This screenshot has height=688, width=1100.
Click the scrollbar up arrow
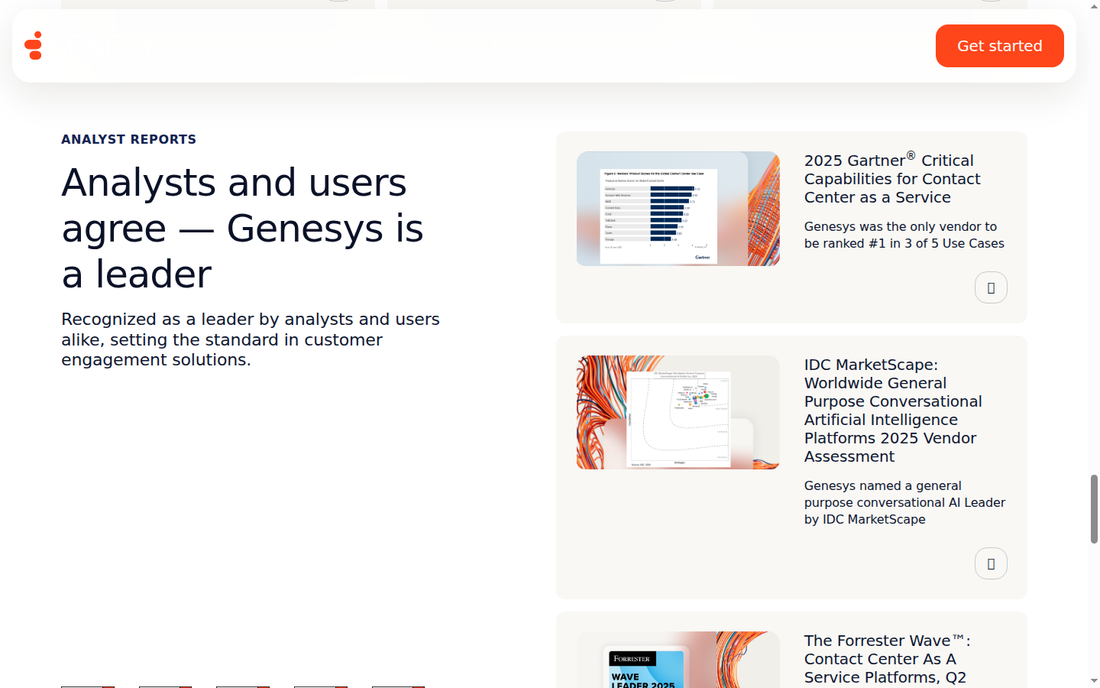point(1094,6)
